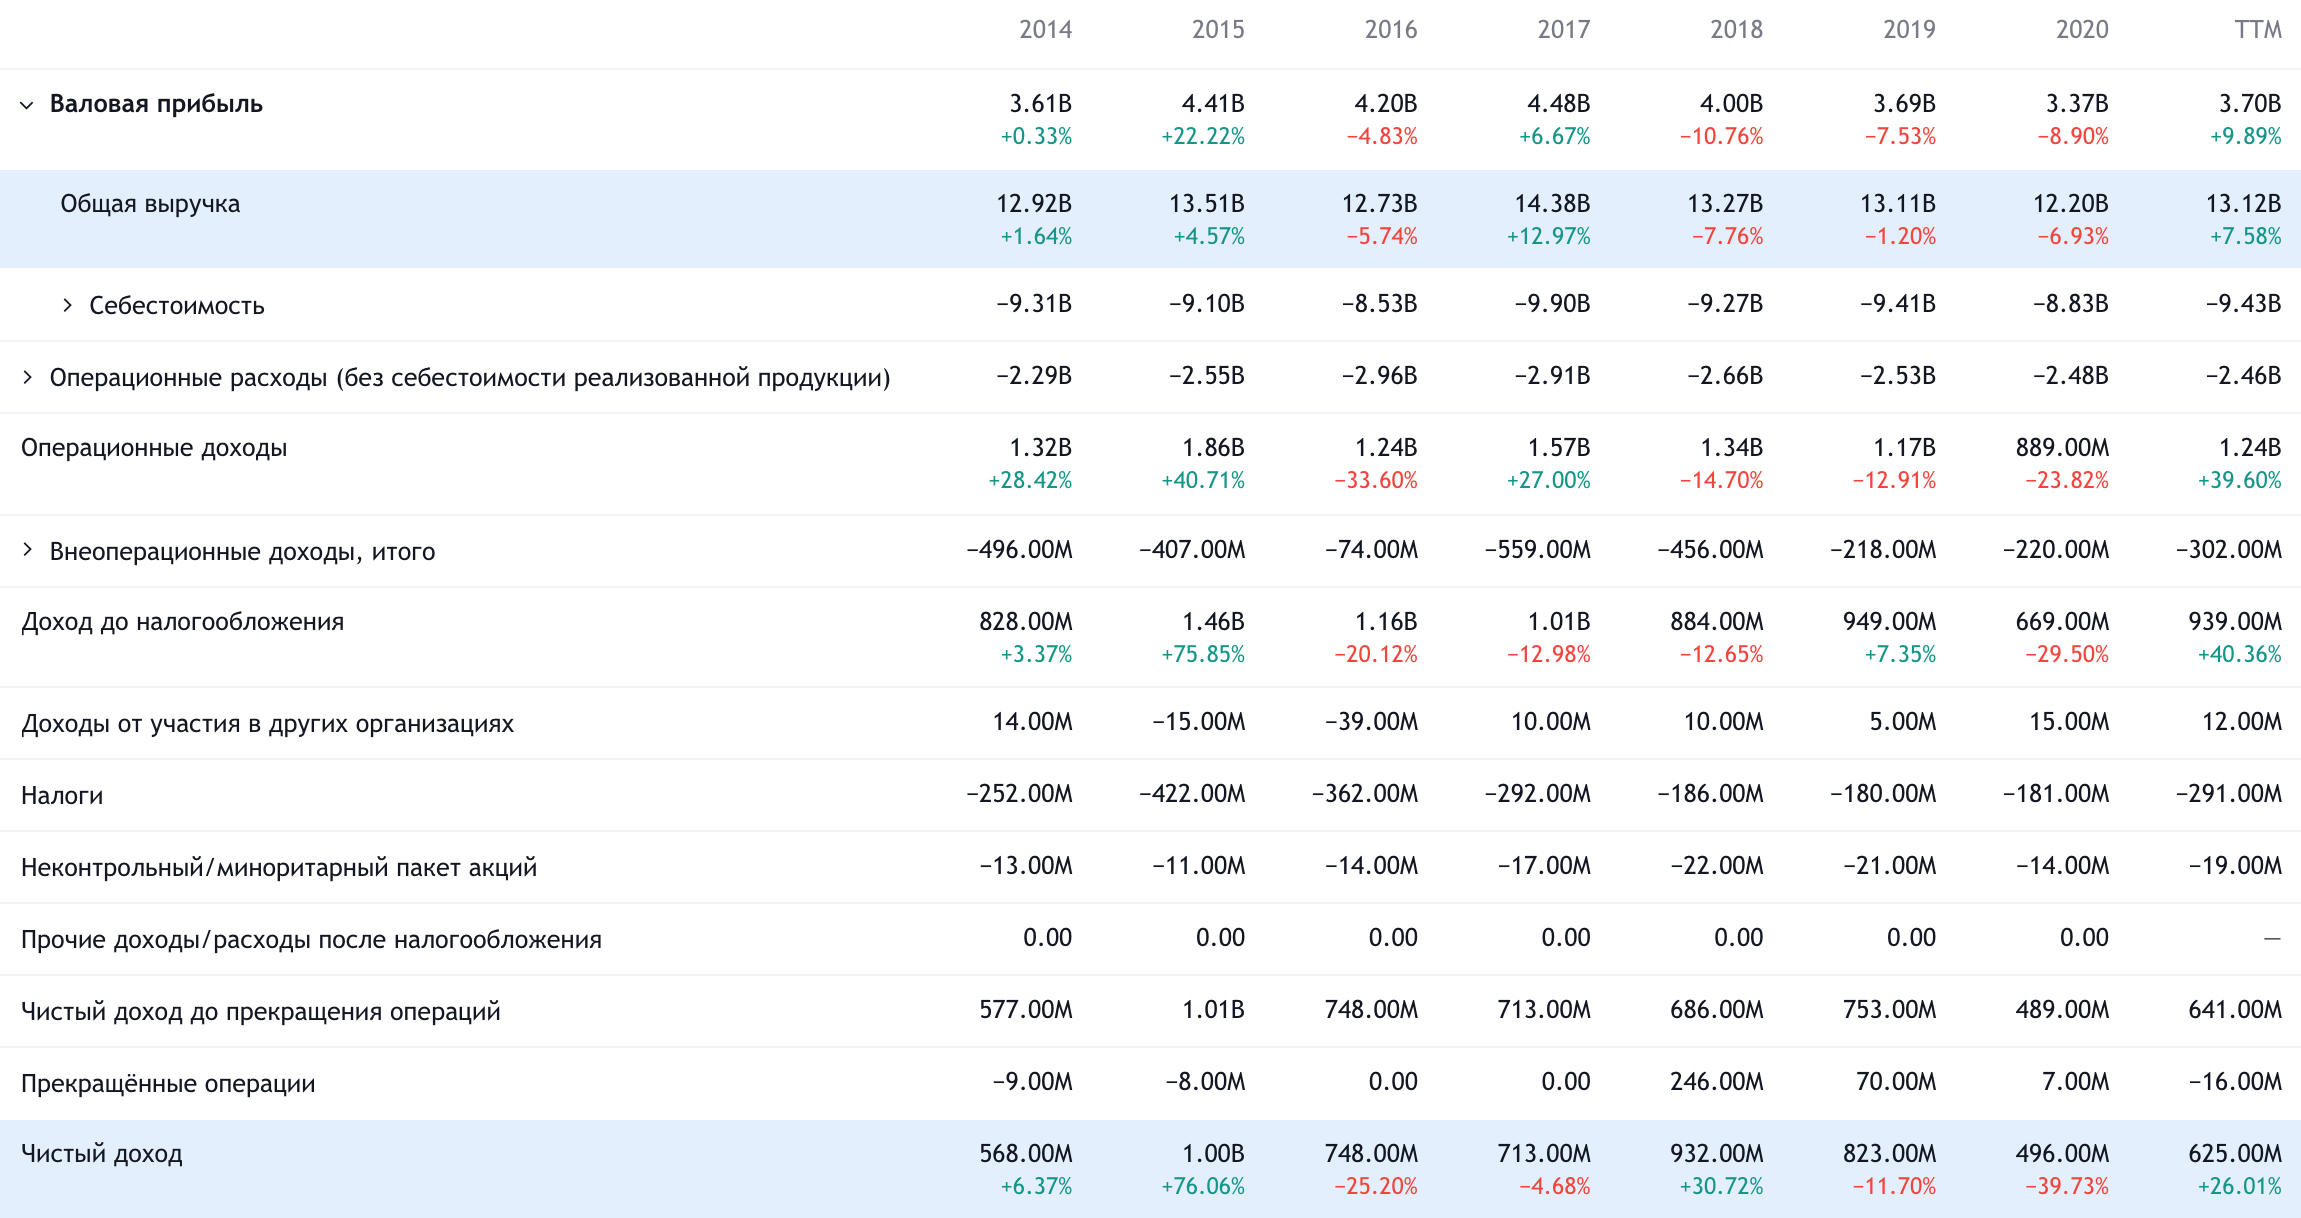Select the Общая выручка row label
The image size is (2301, 1218).
(x=150, y=204)
